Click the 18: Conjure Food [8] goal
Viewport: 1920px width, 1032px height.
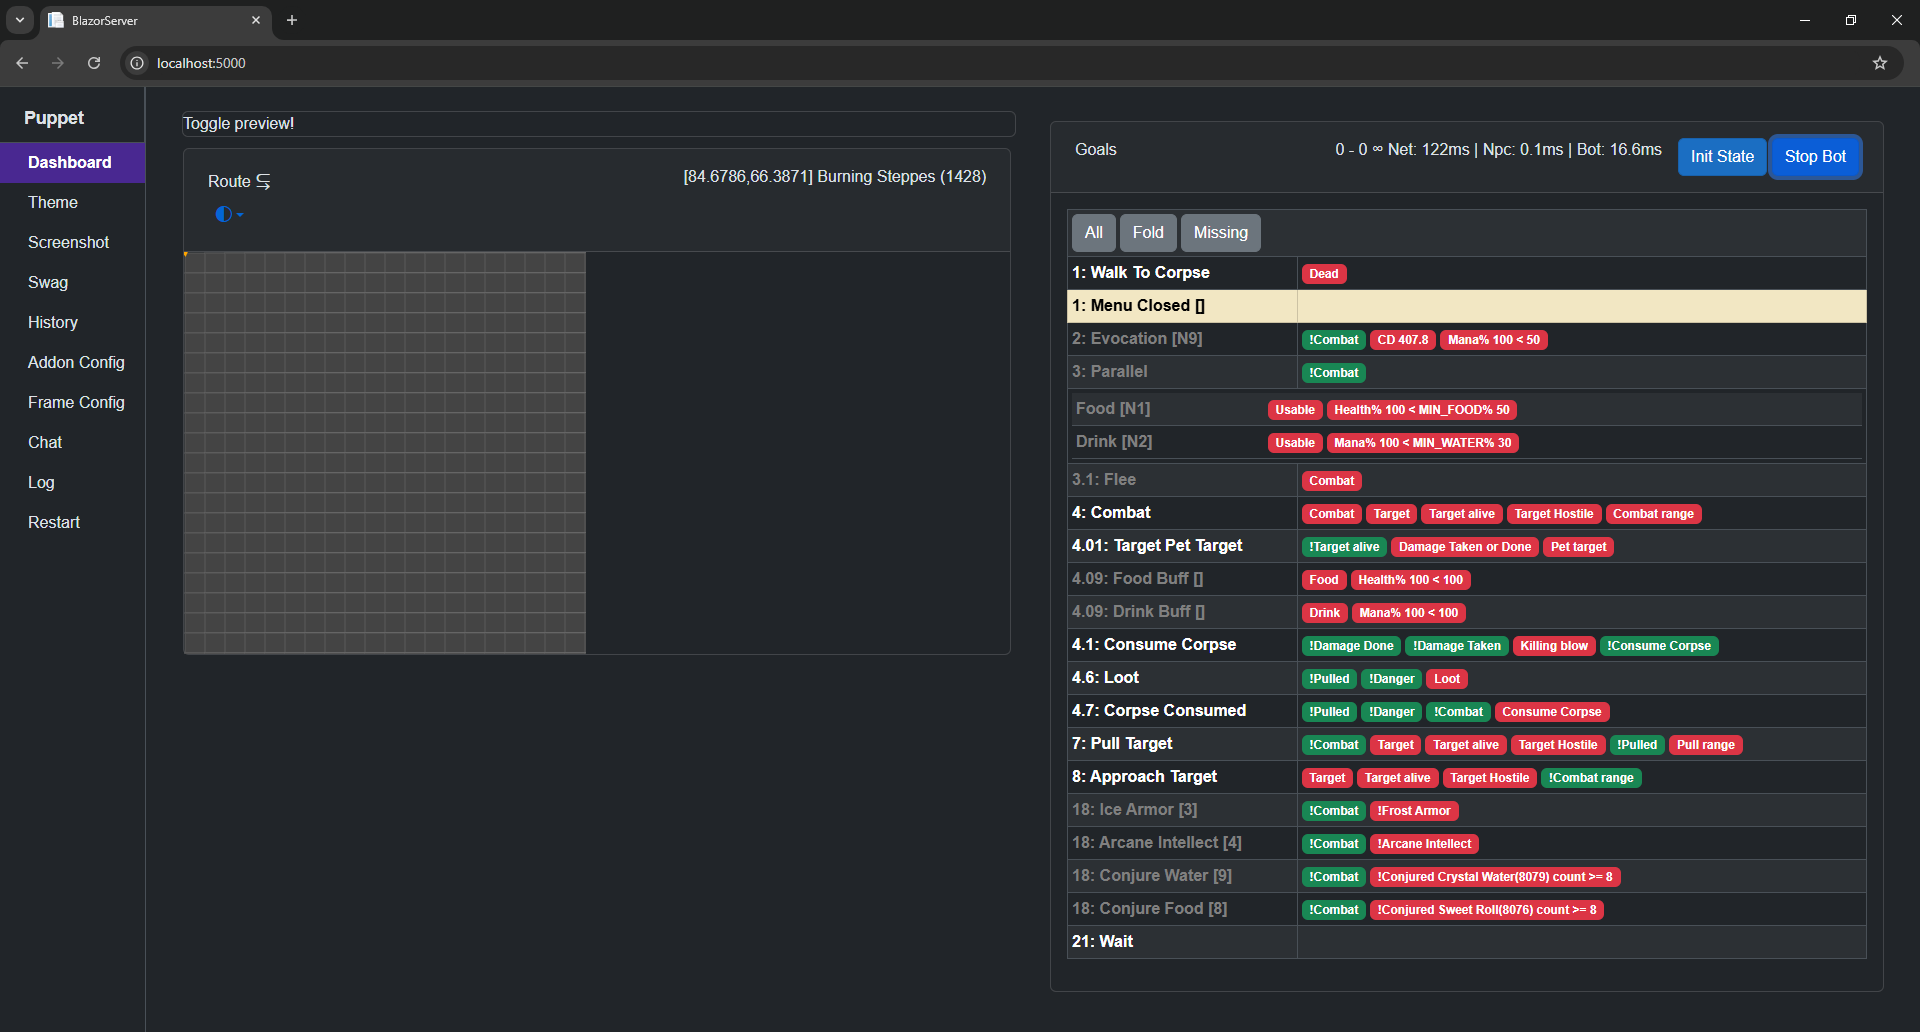(1149, 908)
